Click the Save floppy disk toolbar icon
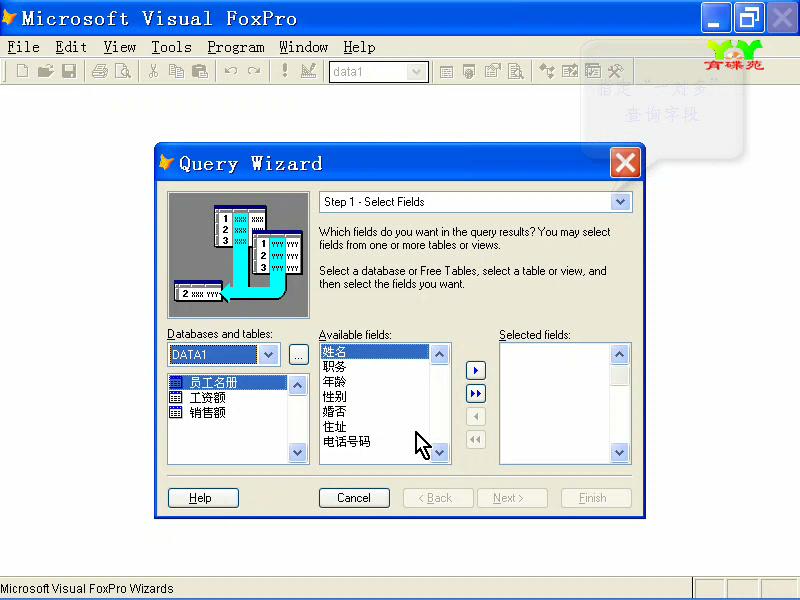The height and width of the screenshot is (600, 800). (x=69, y=71)
